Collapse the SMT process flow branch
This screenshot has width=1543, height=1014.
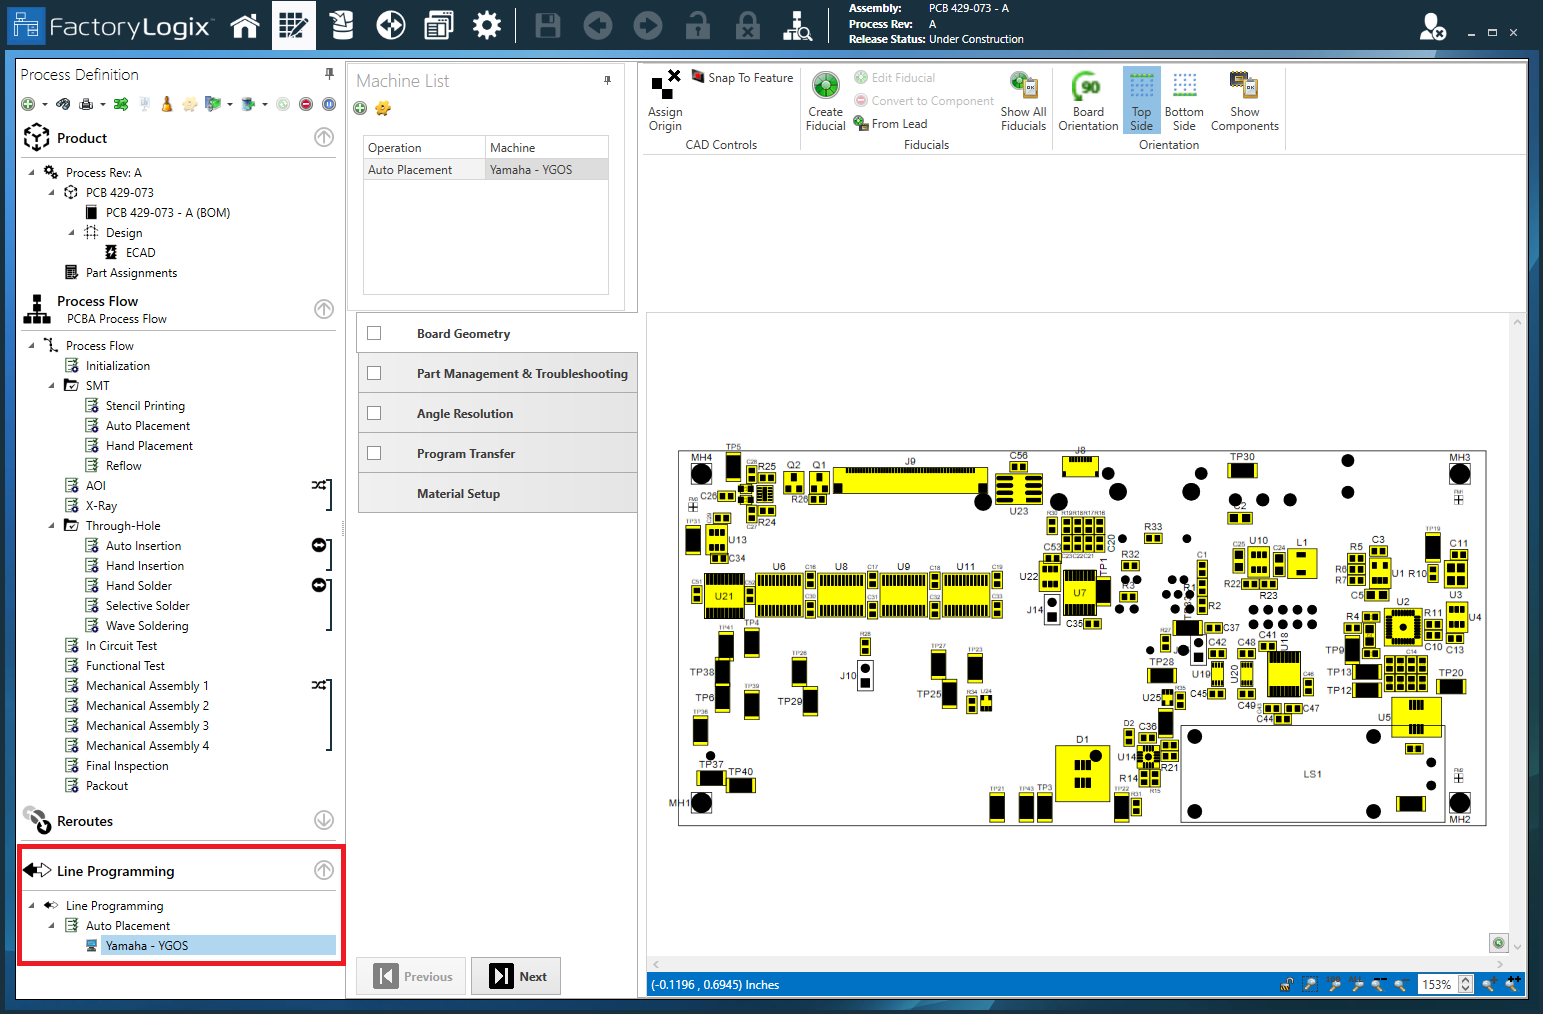coord(54,385)
